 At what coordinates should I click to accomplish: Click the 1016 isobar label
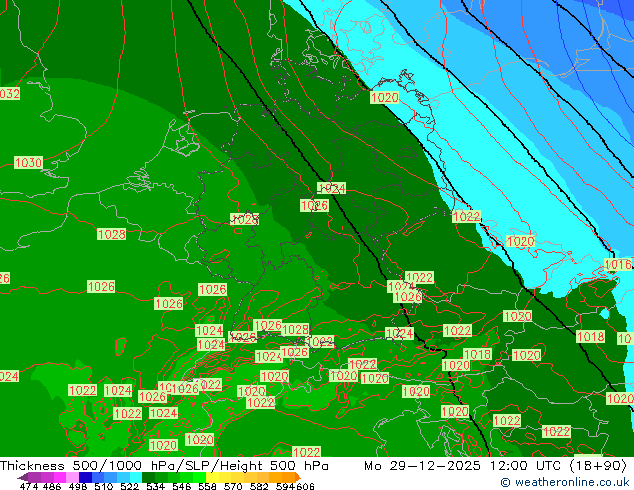coord(617,265)
